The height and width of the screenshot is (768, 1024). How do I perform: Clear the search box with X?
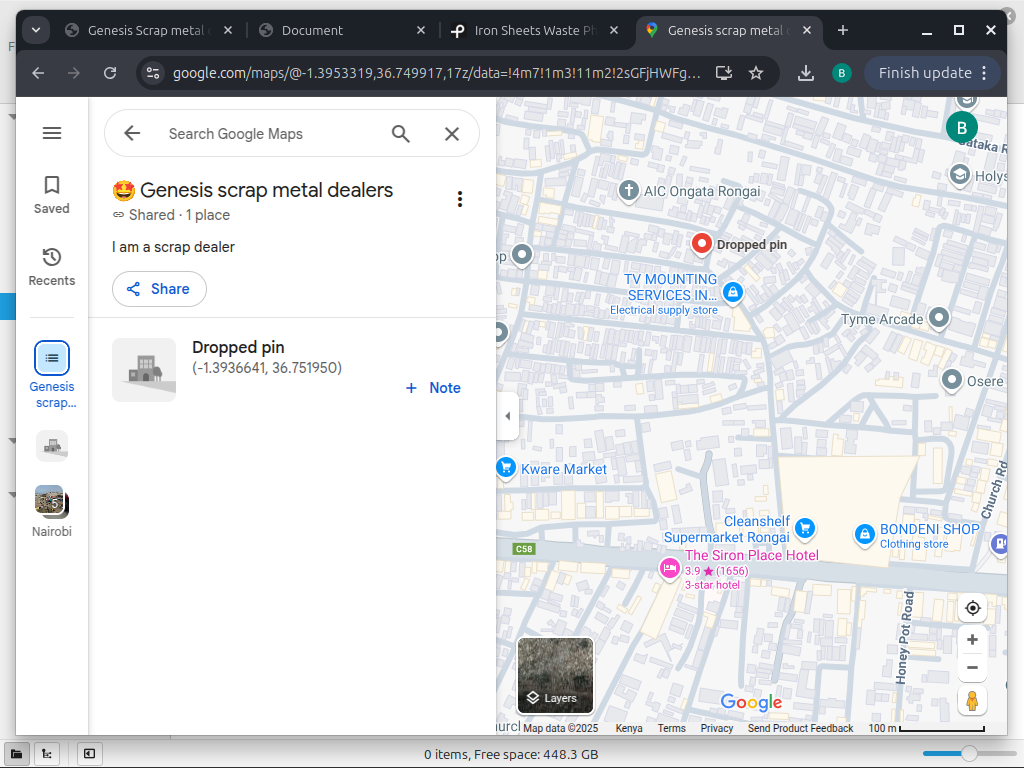(x=452, y=134)
